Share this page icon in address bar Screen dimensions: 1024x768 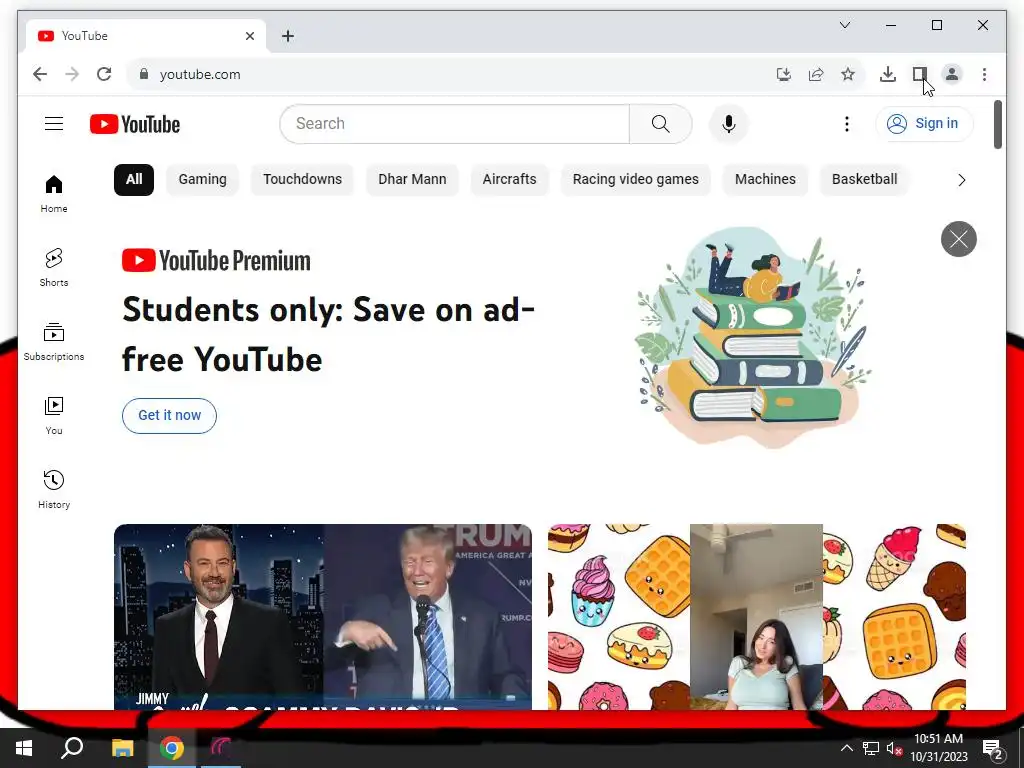tap(816, 74)
